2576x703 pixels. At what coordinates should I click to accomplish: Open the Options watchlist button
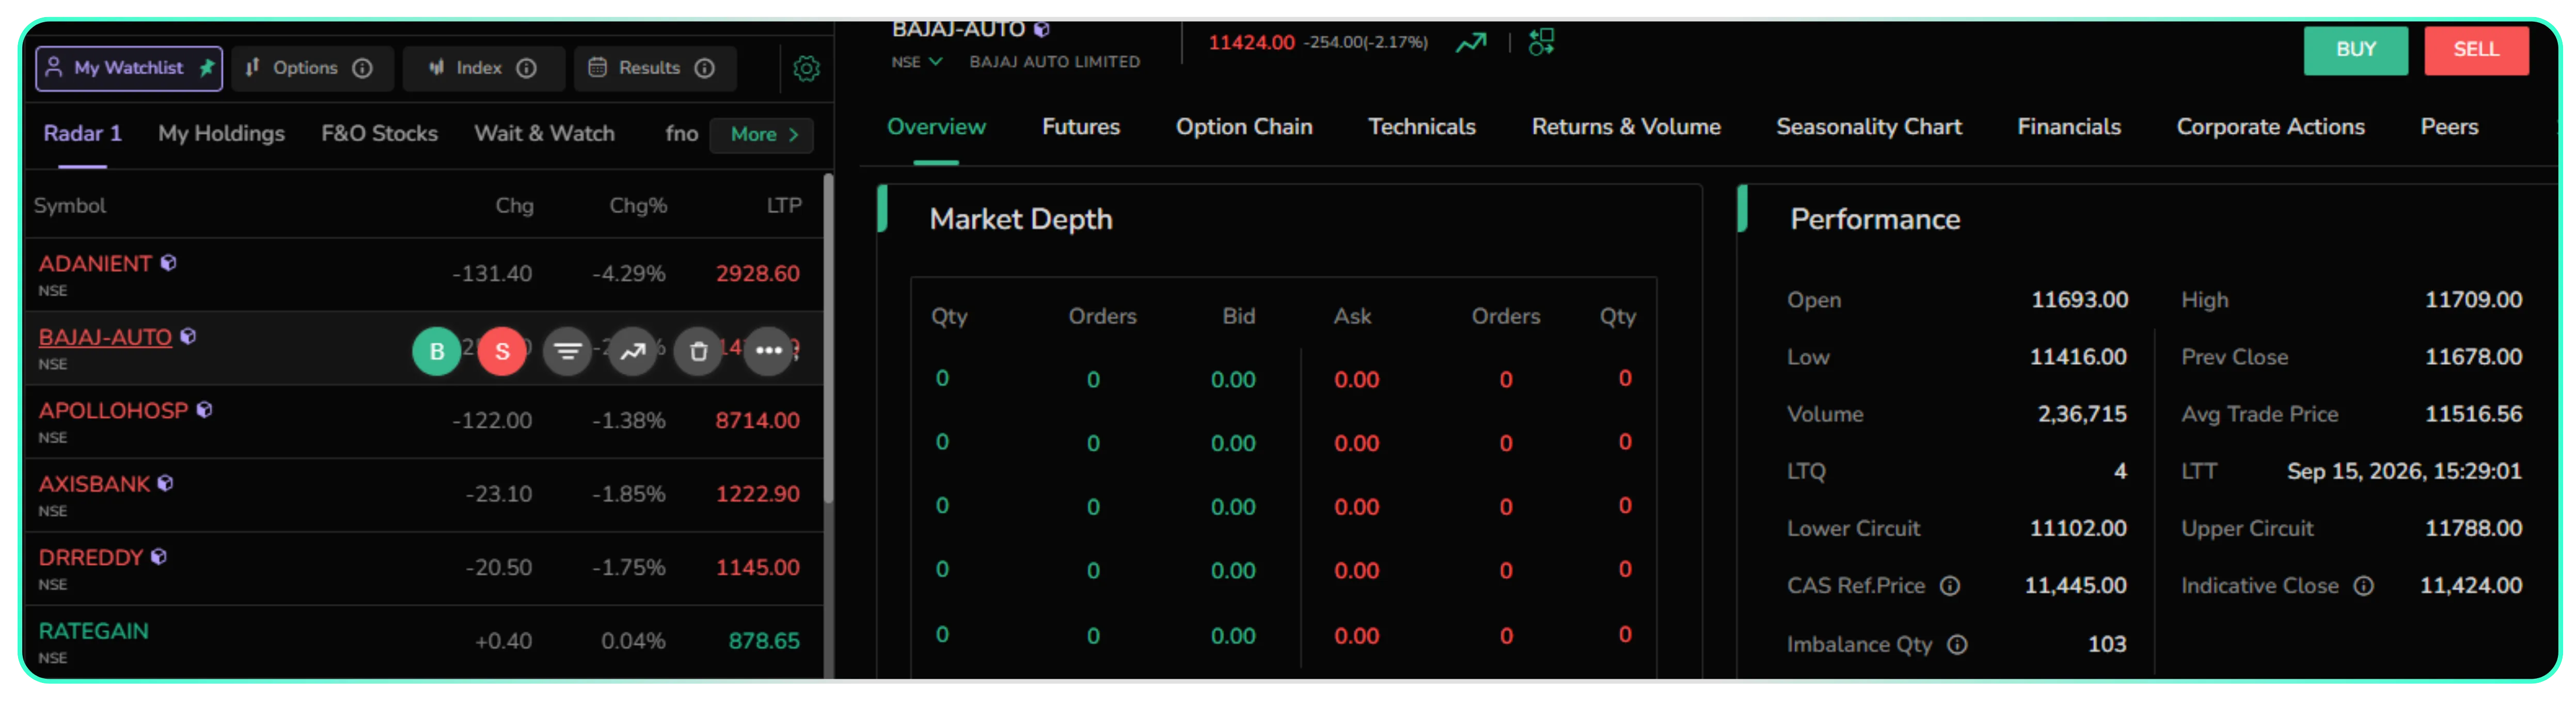(x=312, y=68)
